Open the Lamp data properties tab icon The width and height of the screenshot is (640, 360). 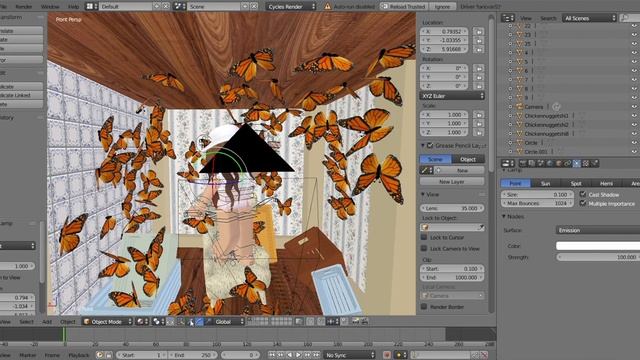point(576,163)
